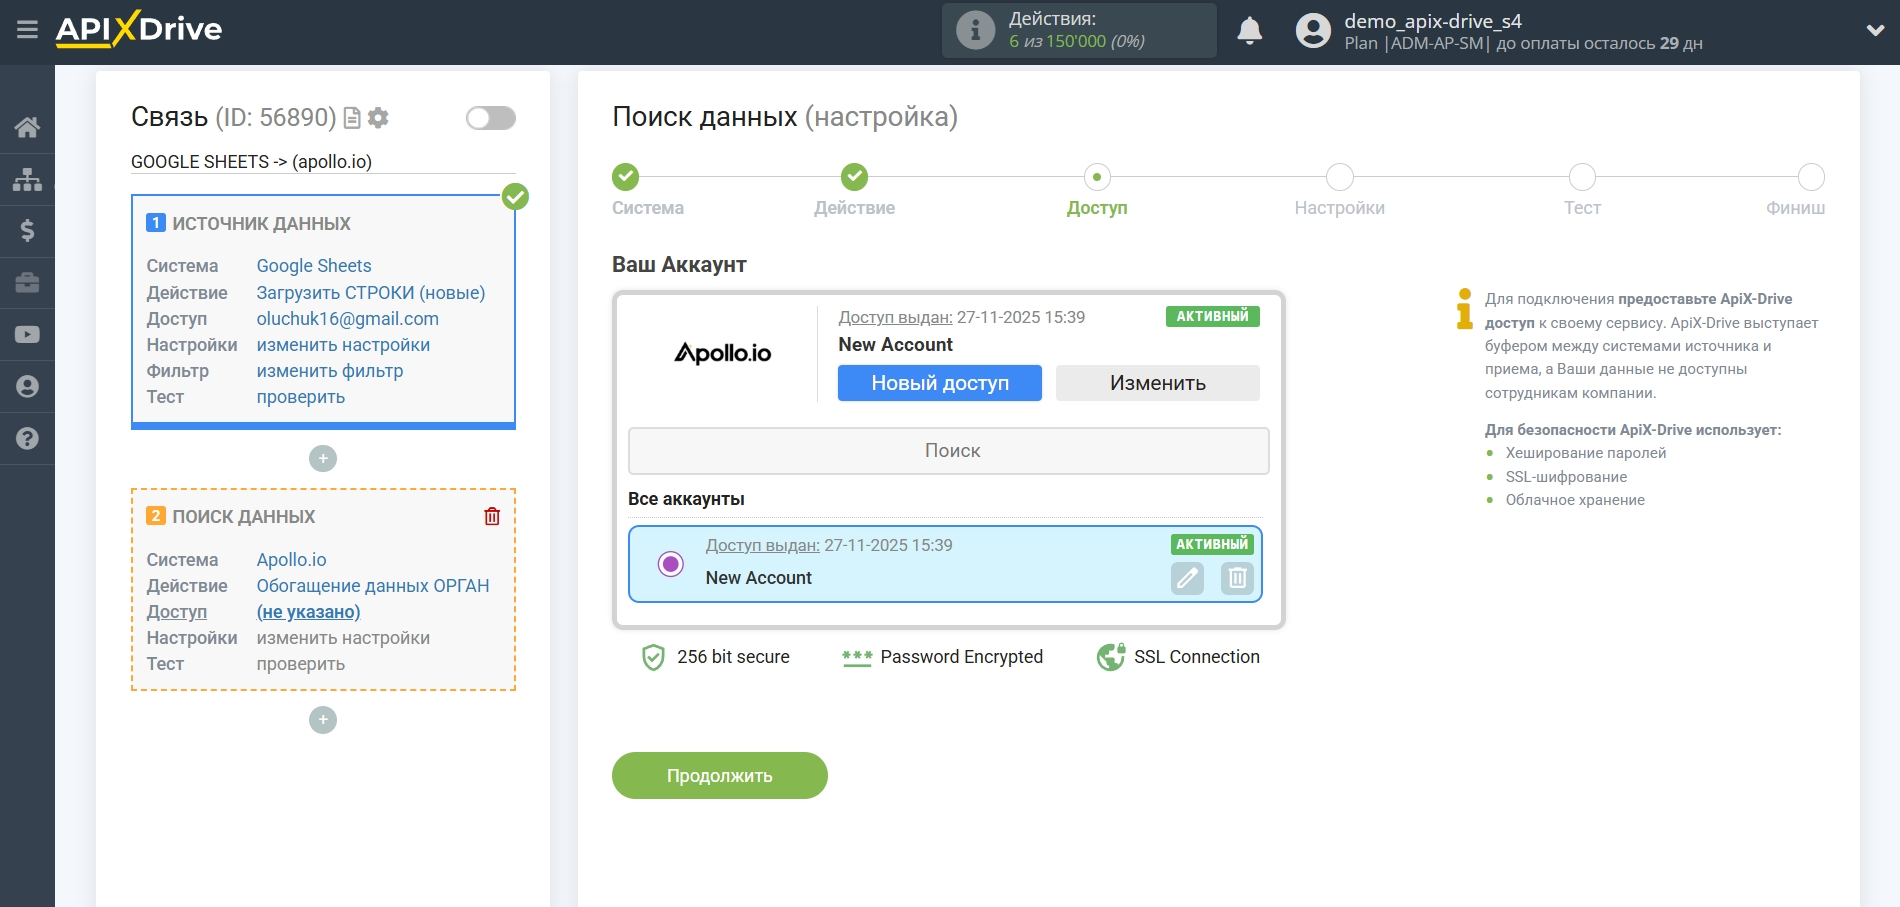The image size is (1900, 907).
Task: Open the billing dollar icon in sidebar
Action: click(27, 231)
